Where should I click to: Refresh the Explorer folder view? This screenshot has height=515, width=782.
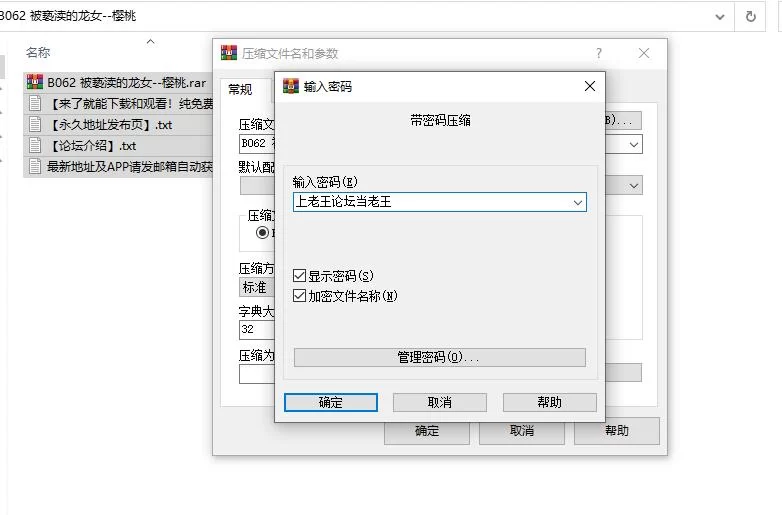(x=750, y=16)
